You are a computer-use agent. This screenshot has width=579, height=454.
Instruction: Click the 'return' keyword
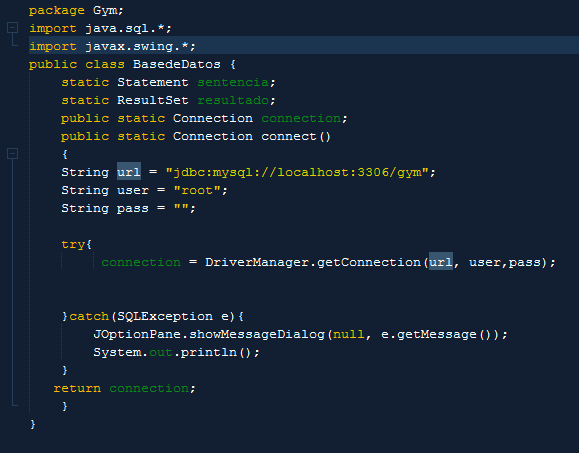pyautogui.click(x=77, y=389)
